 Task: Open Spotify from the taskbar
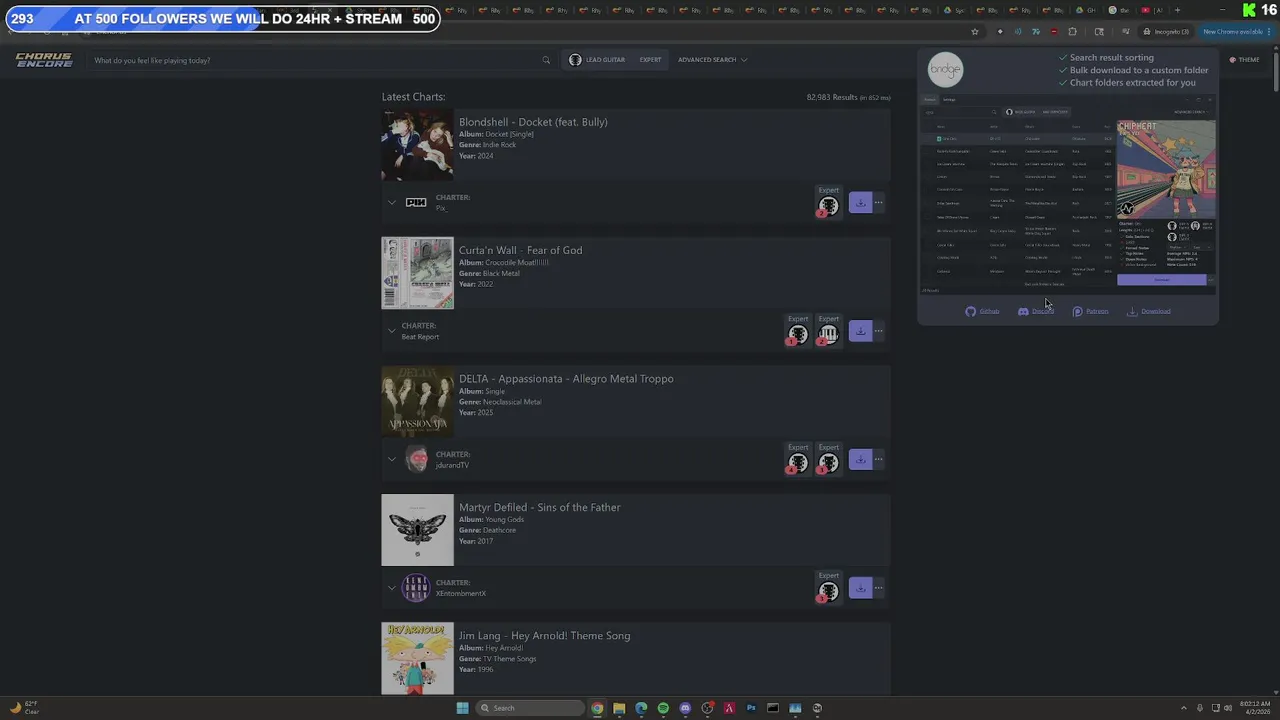coord(663,708)
